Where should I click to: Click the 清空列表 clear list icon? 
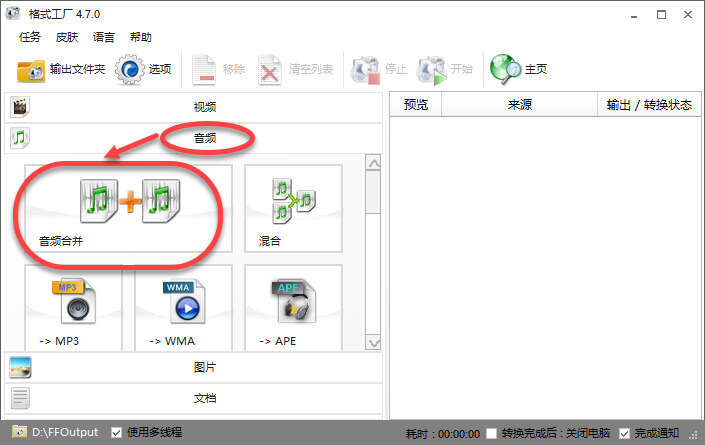pyautogui.click(x=269, y=70)
